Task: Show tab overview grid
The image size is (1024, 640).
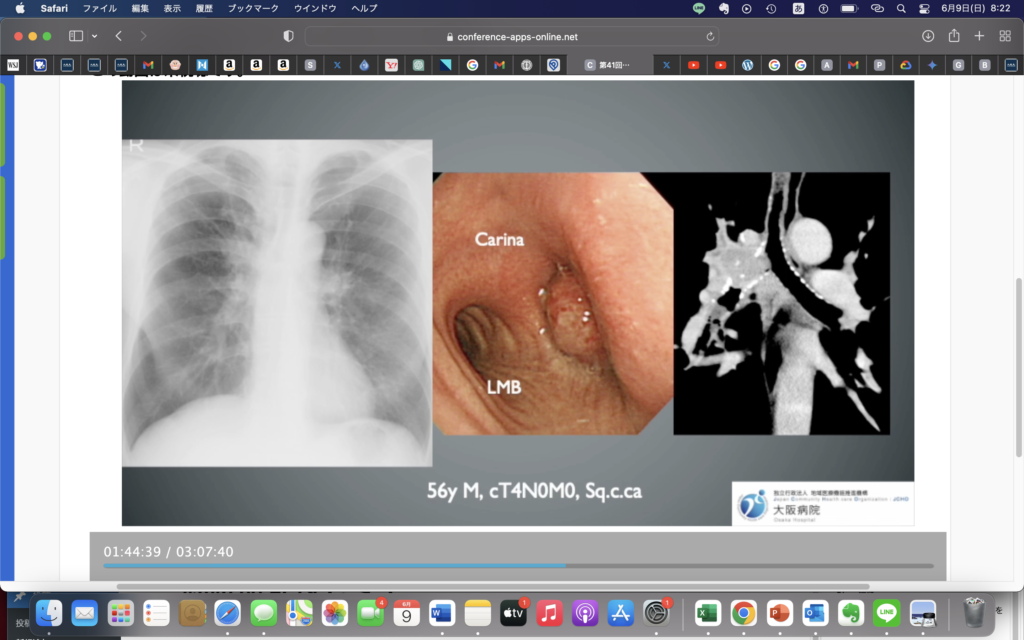Action: [x=1005, y=36]
